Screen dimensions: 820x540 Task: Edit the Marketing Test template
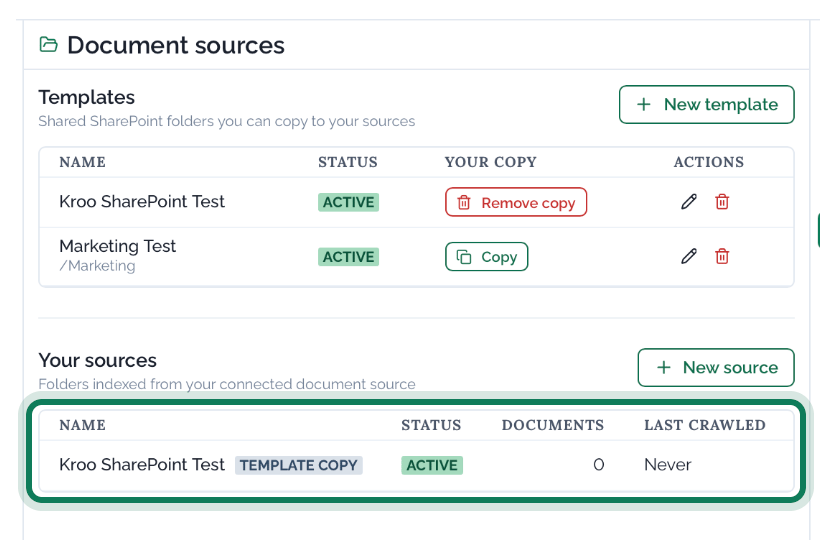689,256
